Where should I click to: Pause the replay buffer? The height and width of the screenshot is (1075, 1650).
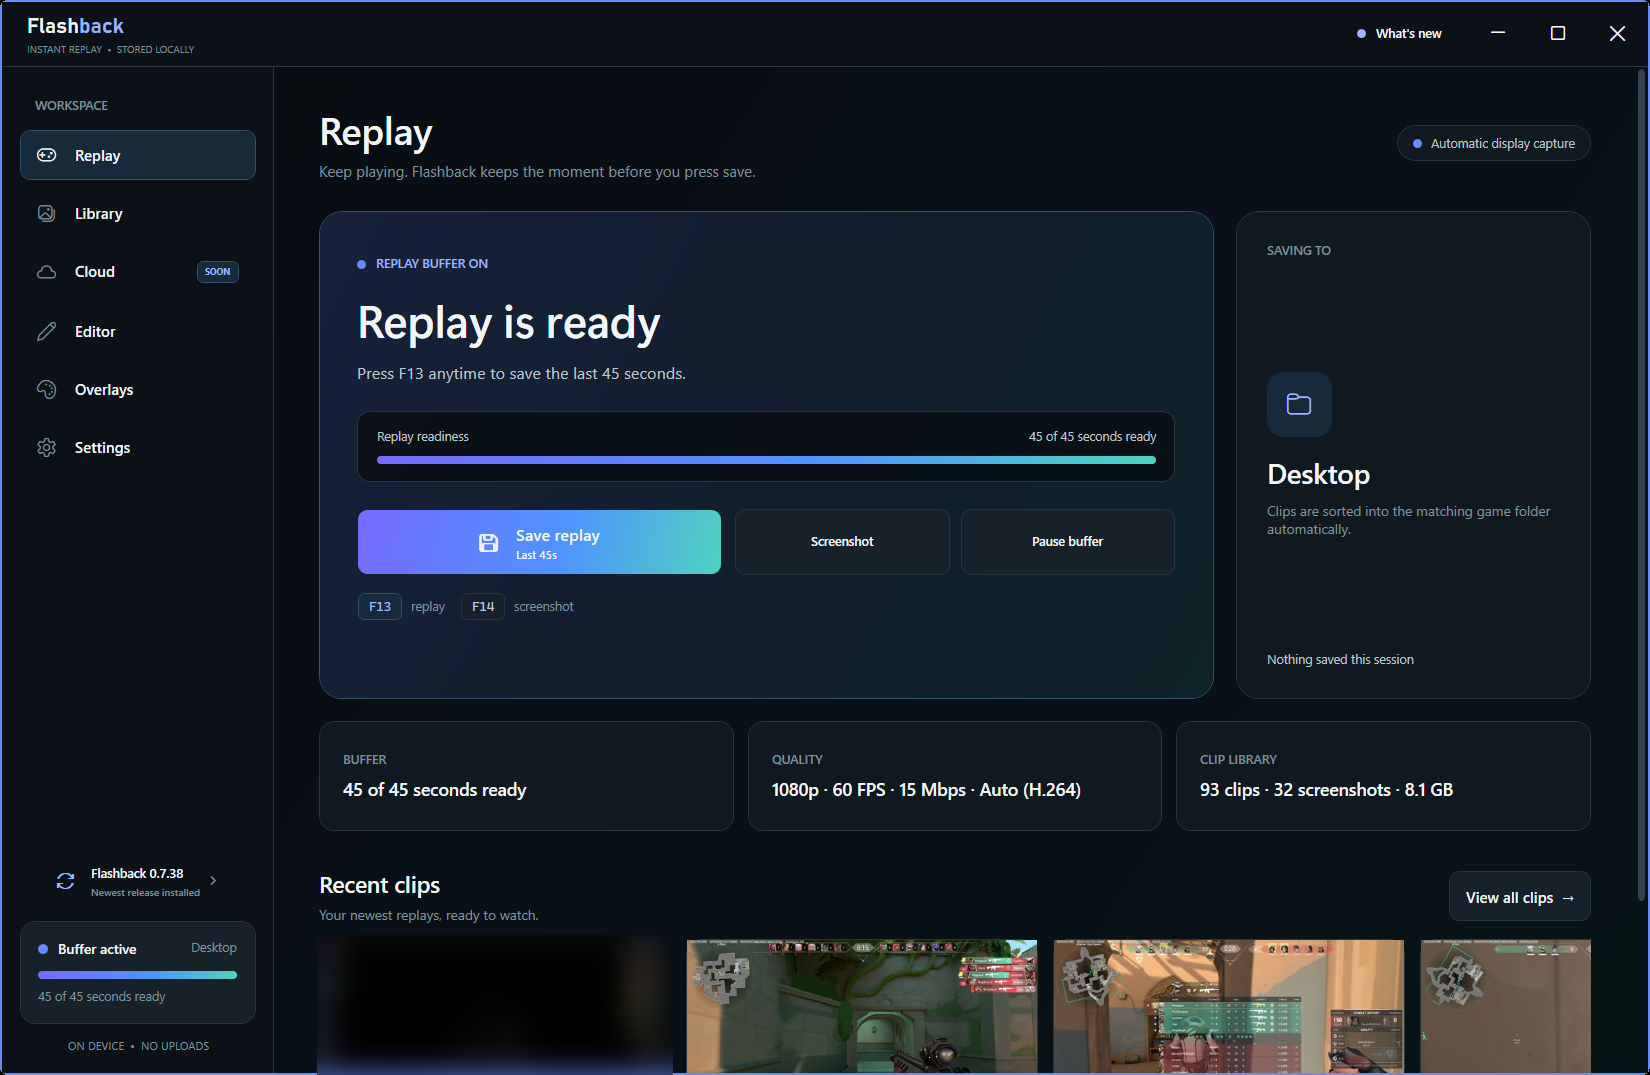[x=1067, y=542]
